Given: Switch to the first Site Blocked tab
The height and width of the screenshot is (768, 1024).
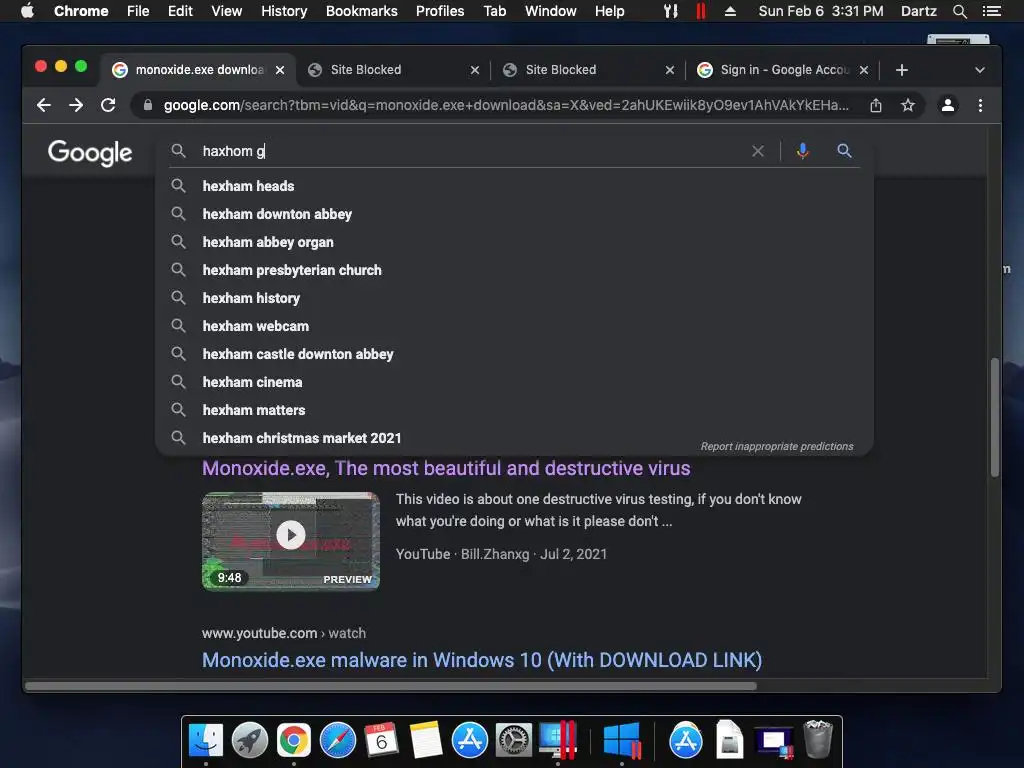Looking at the screenshot, I should coord(392,70).
